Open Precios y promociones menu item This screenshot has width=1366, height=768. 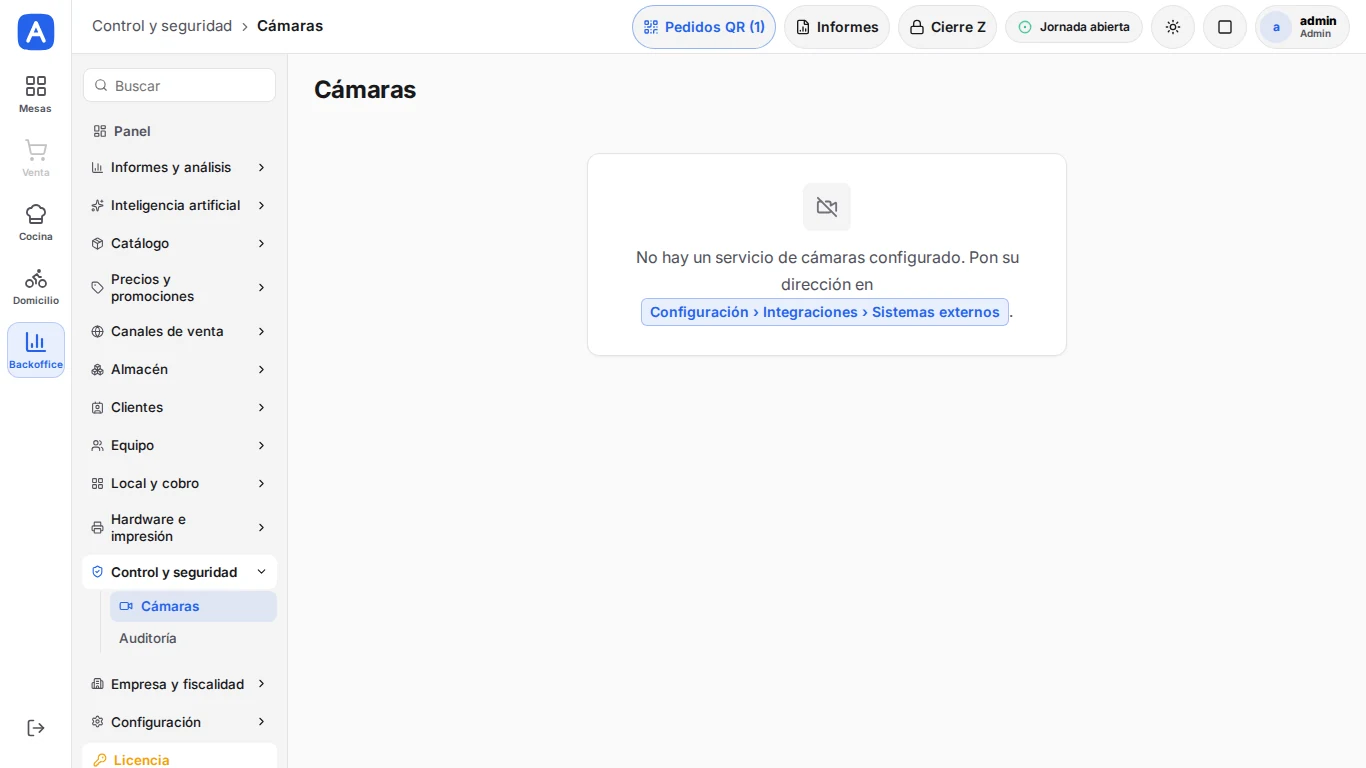[179, 288]
